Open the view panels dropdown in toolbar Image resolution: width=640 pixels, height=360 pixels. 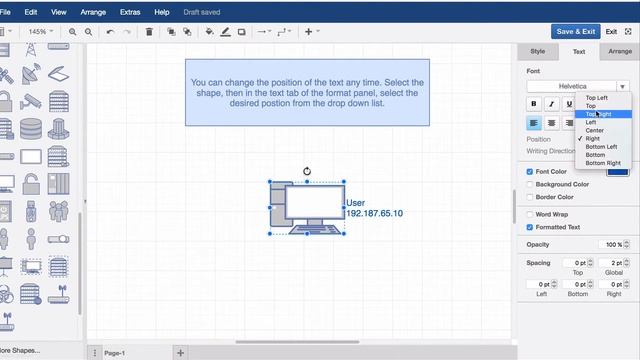(x=6, y=31)
